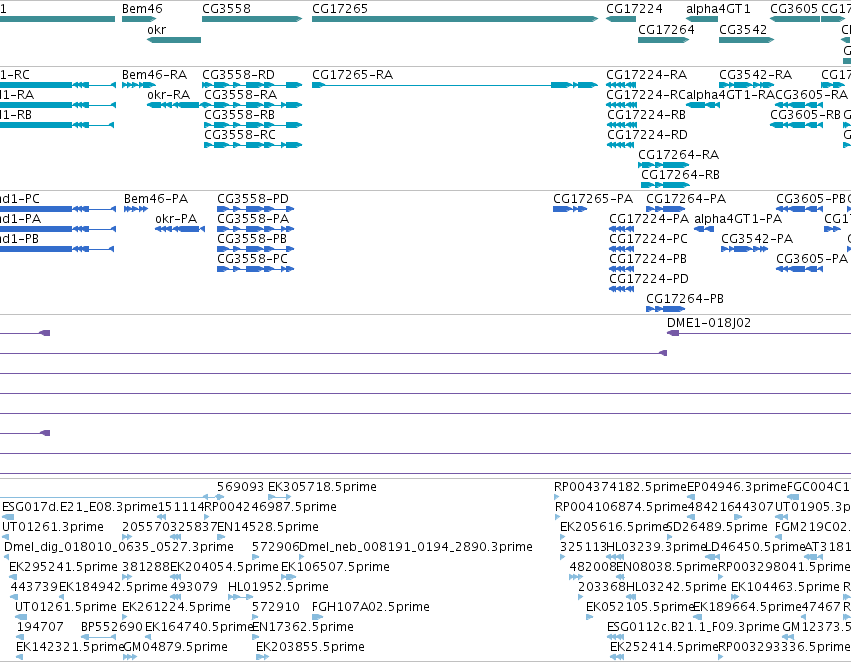Select the CG17224 gene label
Screen dimensions: 851x662
pos(634,9)
